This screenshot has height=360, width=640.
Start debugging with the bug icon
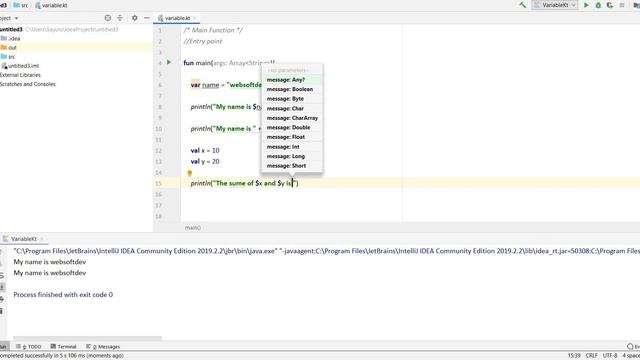[598, 5]
